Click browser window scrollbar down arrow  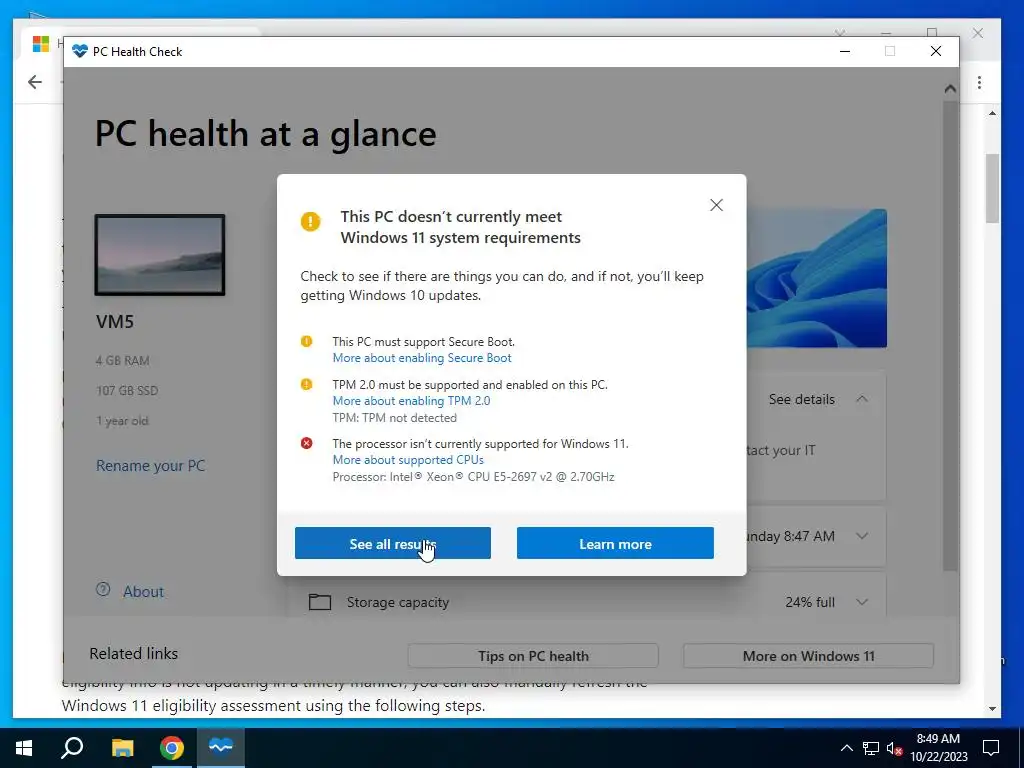[x=993, y=709]
